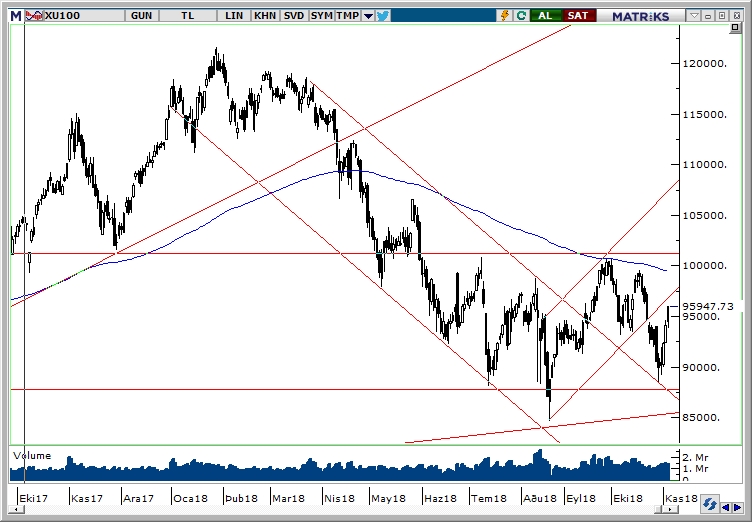Click the 2. Mr volume axis label

(x=696, y=457)
